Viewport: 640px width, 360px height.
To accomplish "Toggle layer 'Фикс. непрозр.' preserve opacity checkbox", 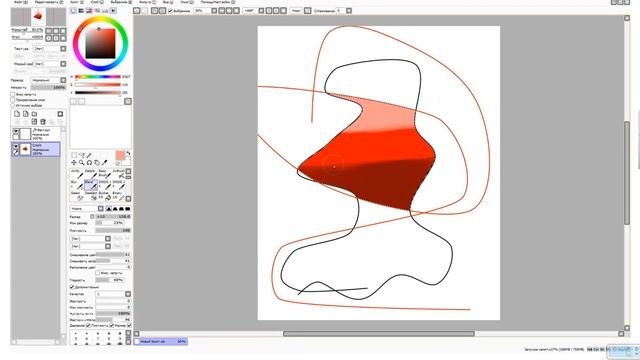I will click(13, 94).
